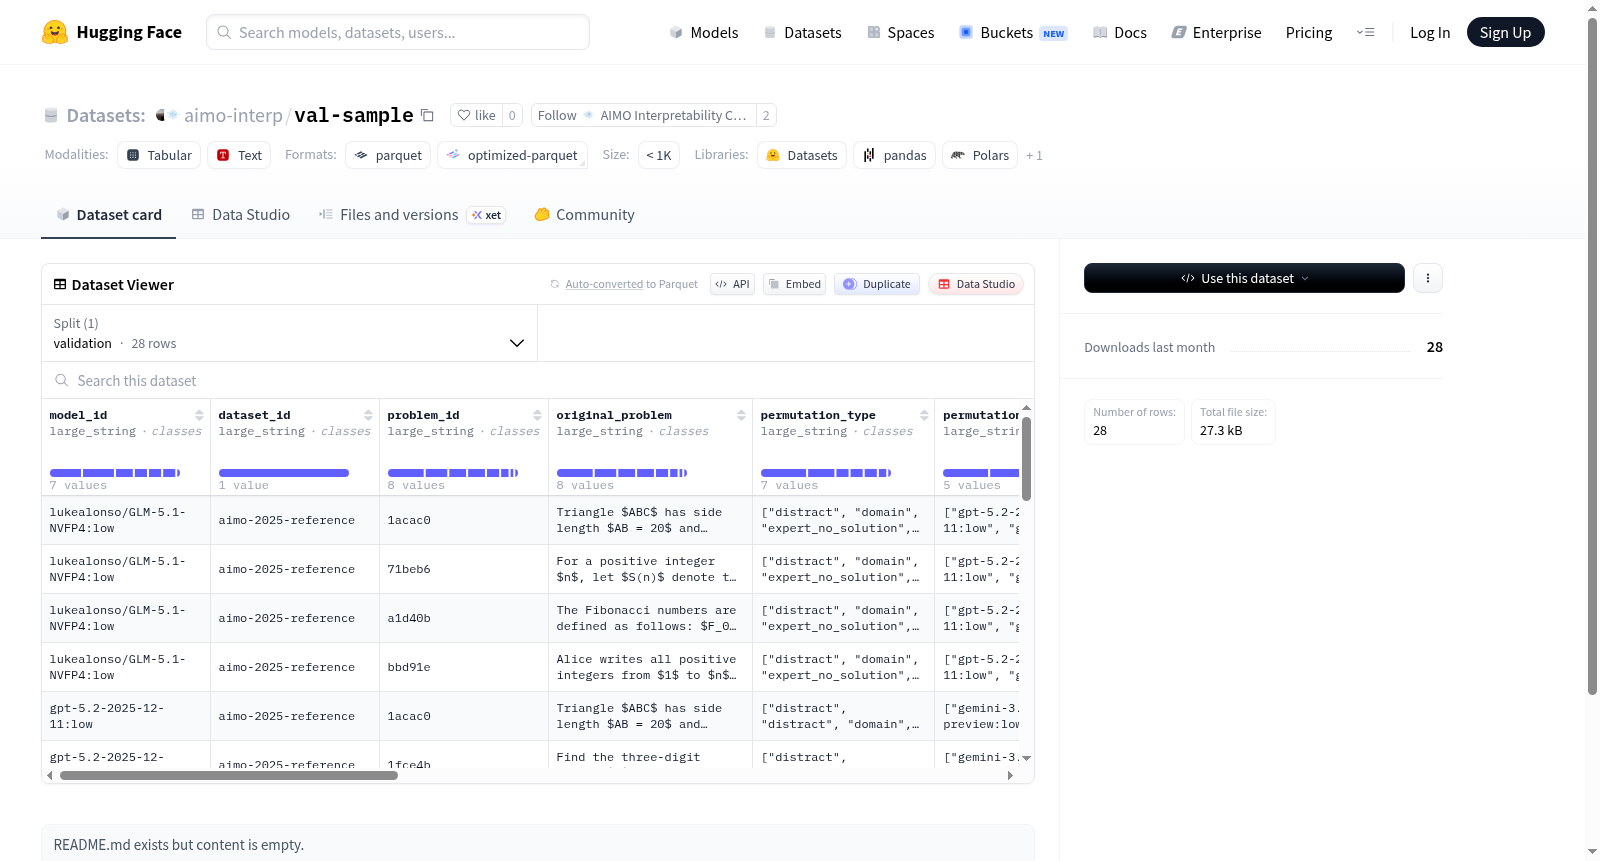
Task: Open the Models nav item
Action: [704, 32]
